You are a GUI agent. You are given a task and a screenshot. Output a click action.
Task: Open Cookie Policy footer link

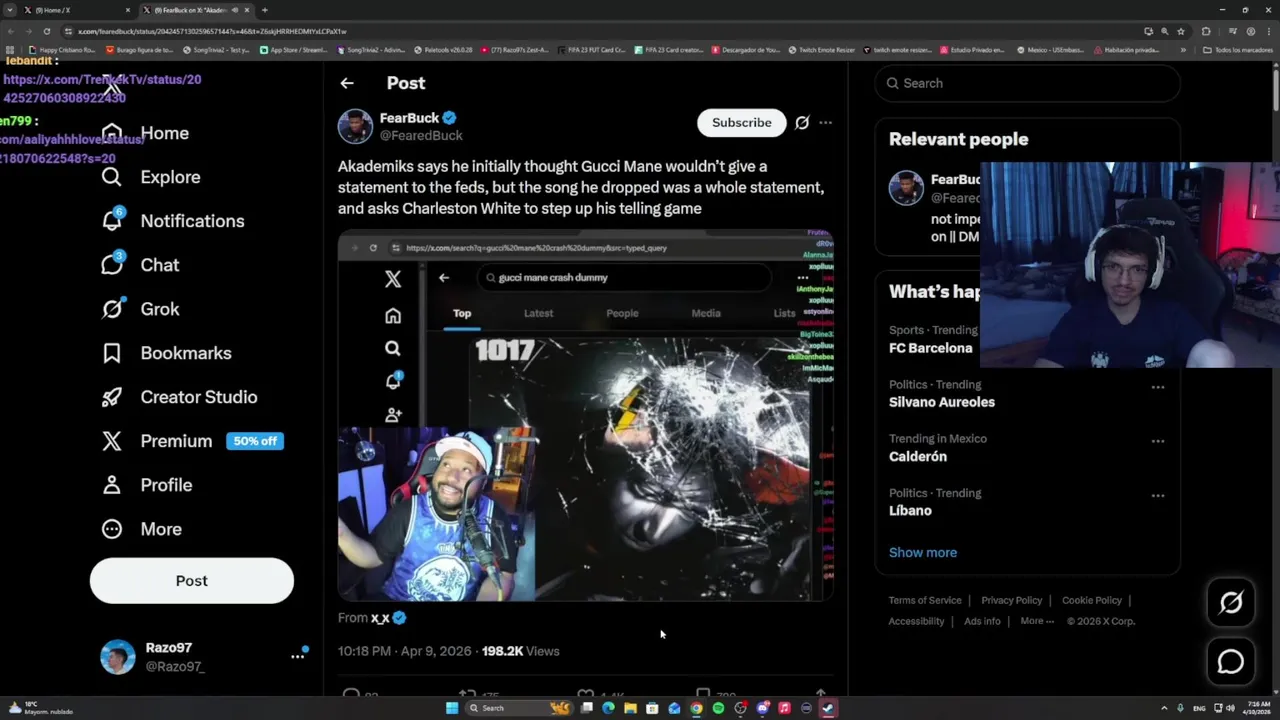tap(1092, 600)
